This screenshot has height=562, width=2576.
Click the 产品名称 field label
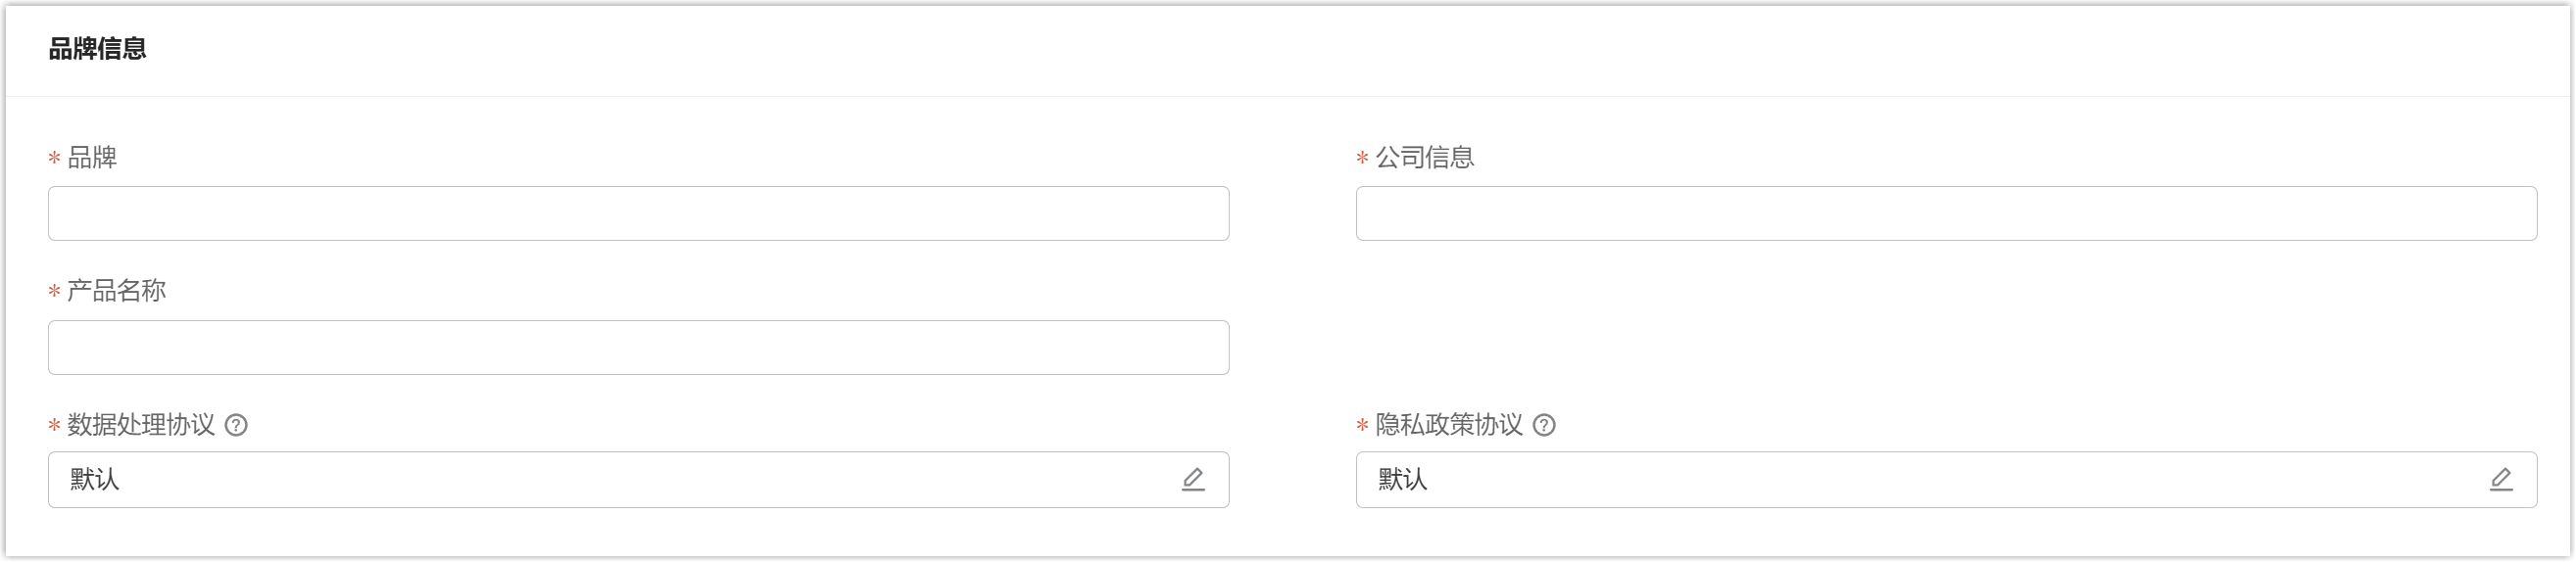tap(116, 291)
